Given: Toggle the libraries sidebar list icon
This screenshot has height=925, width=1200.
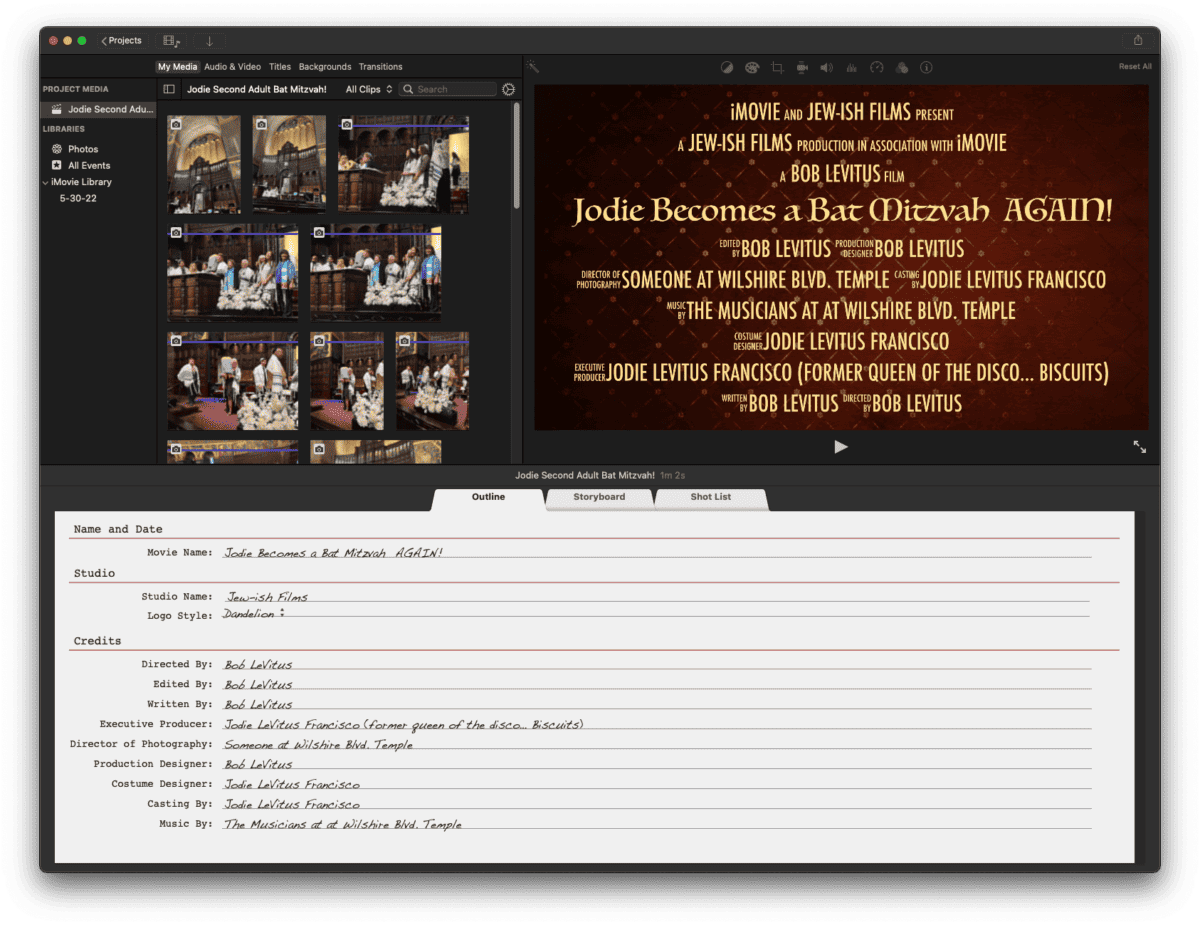Looking at the screenshot, I should coord(169,89).
